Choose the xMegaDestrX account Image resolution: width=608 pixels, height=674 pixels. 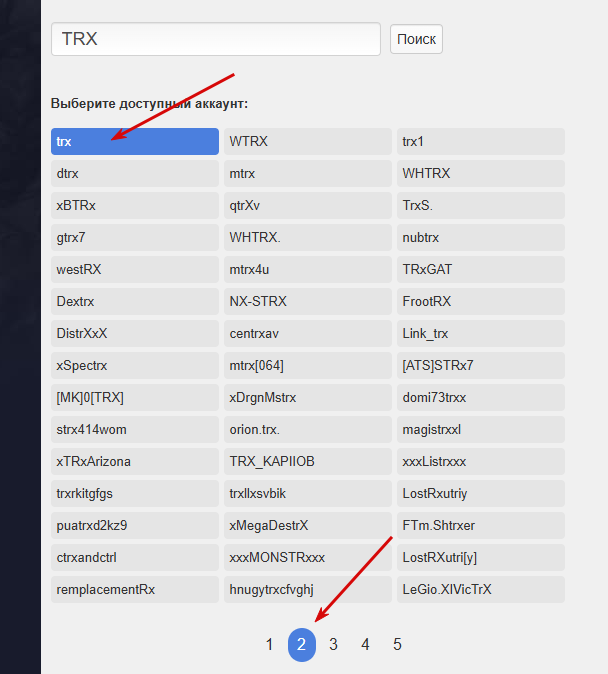(x=308, y=526)
